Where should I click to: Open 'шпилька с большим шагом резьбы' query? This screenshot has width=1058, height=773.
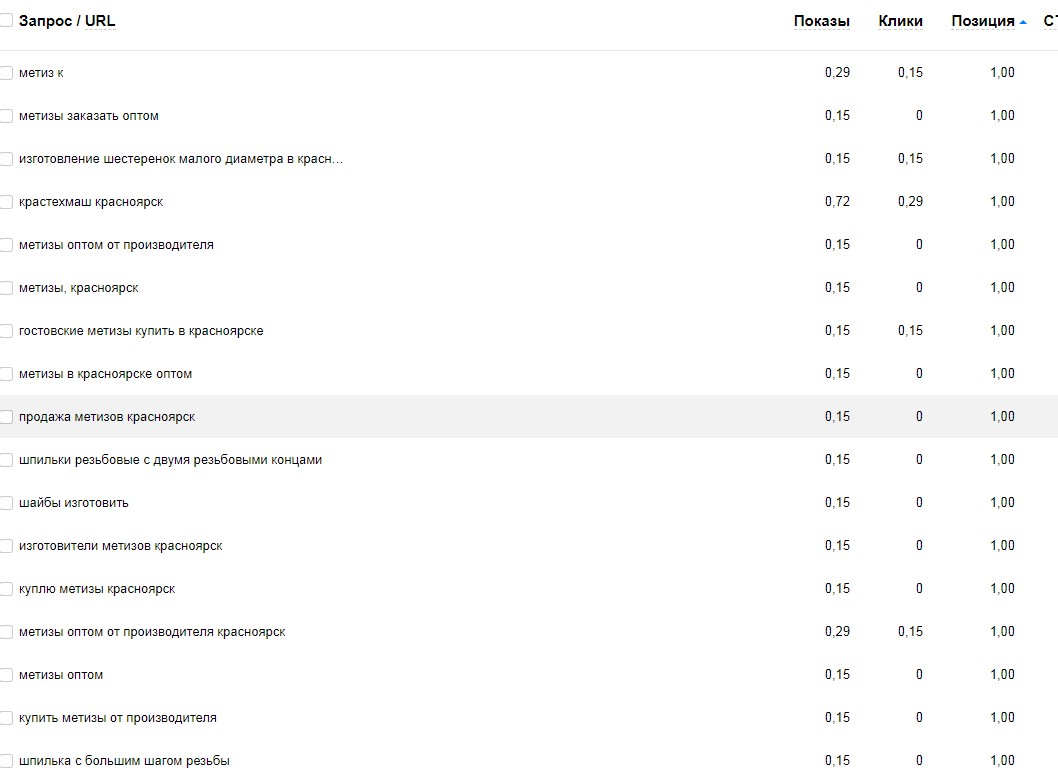[x=124, y=761]
